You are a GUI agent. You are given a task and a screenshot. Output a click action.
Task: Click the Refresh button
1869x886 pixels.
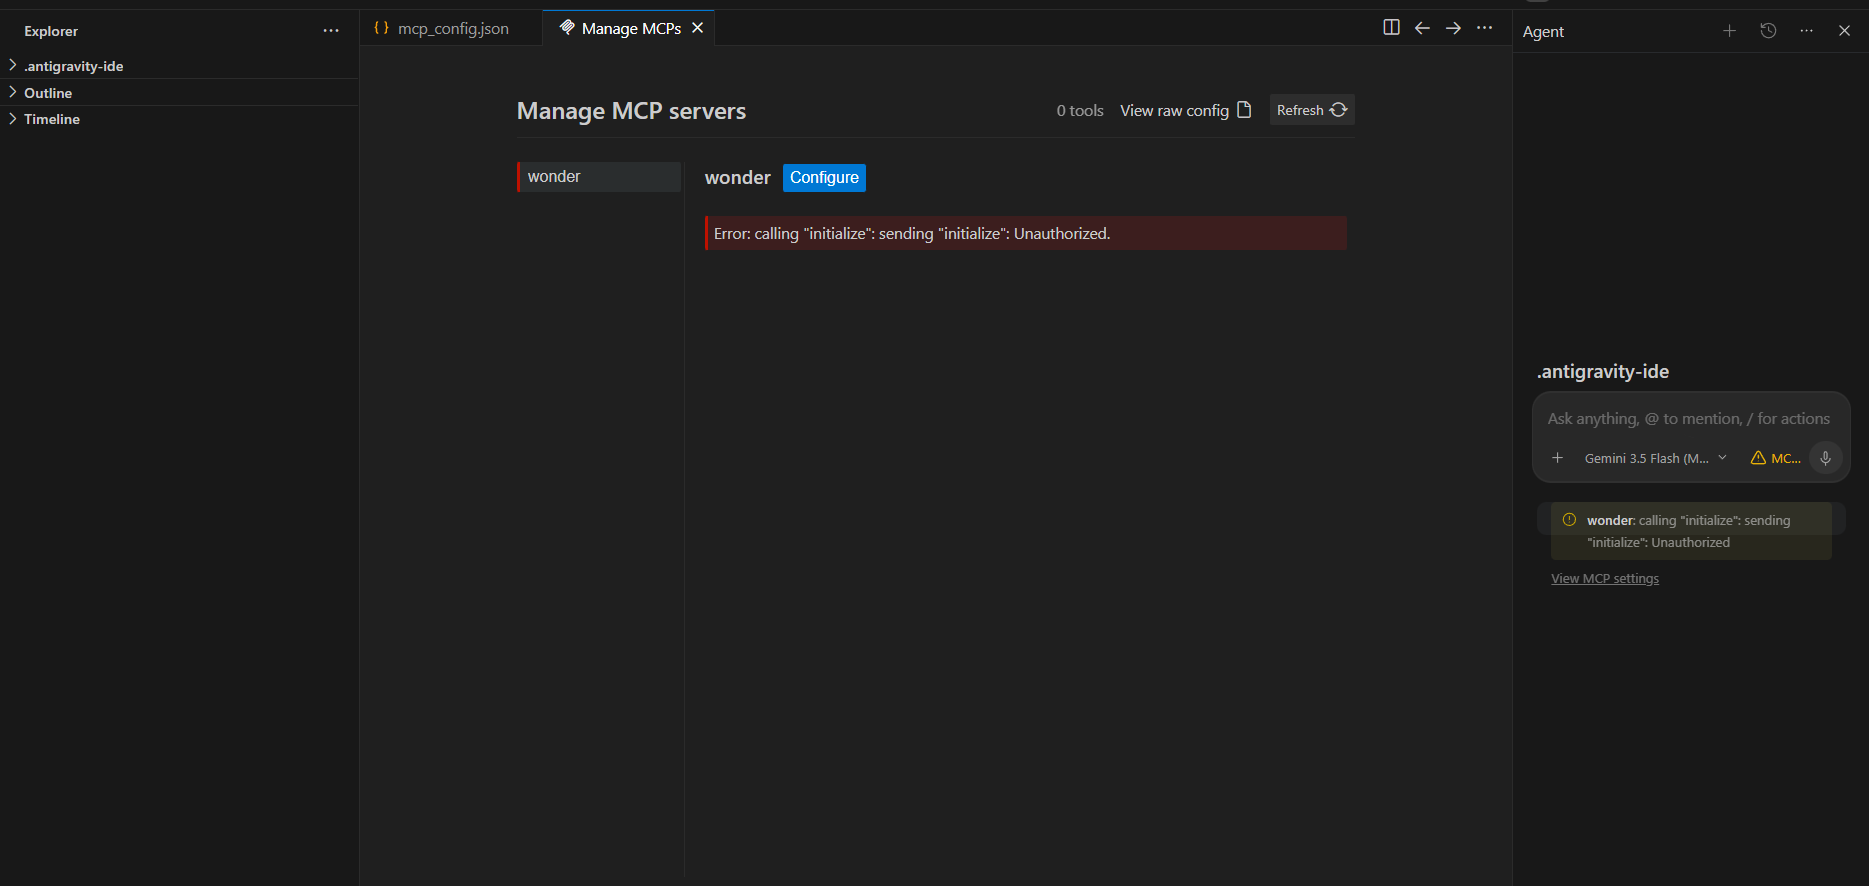1312,110
